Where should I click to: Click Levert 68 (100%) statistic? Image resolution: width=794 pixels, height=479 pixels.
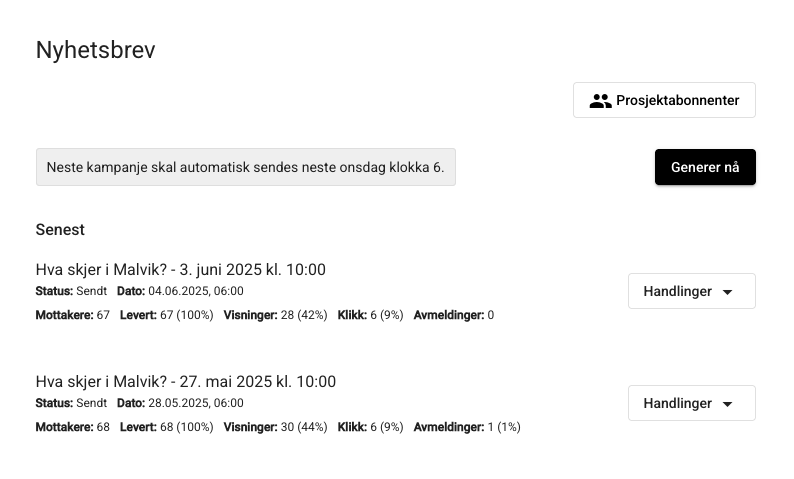[167, 427]
